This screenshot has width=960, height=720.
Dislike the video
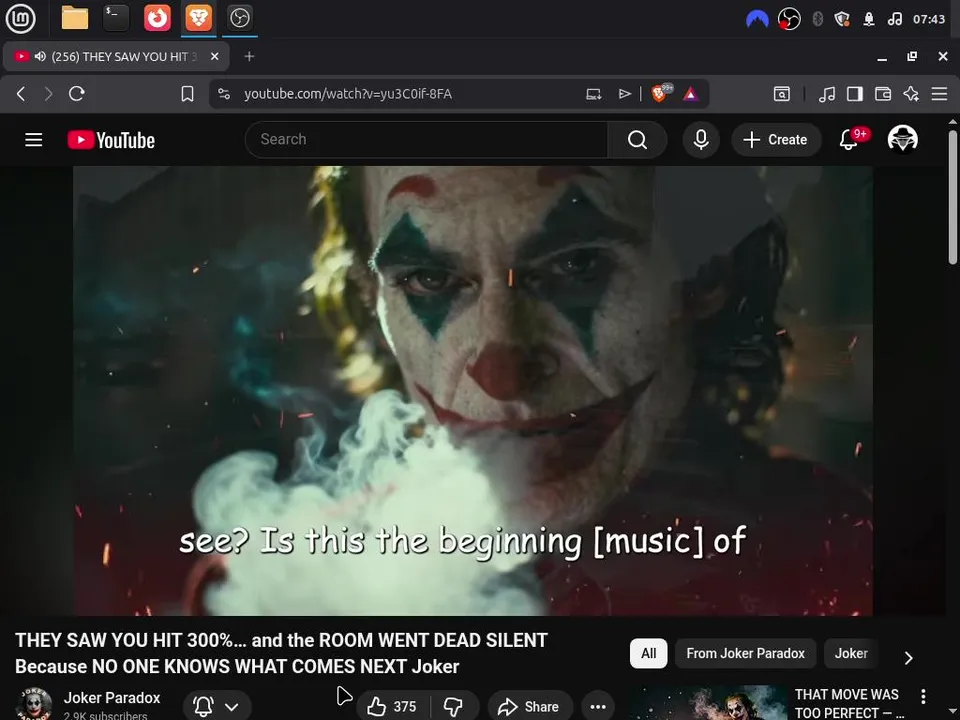[x=453, y=707]
